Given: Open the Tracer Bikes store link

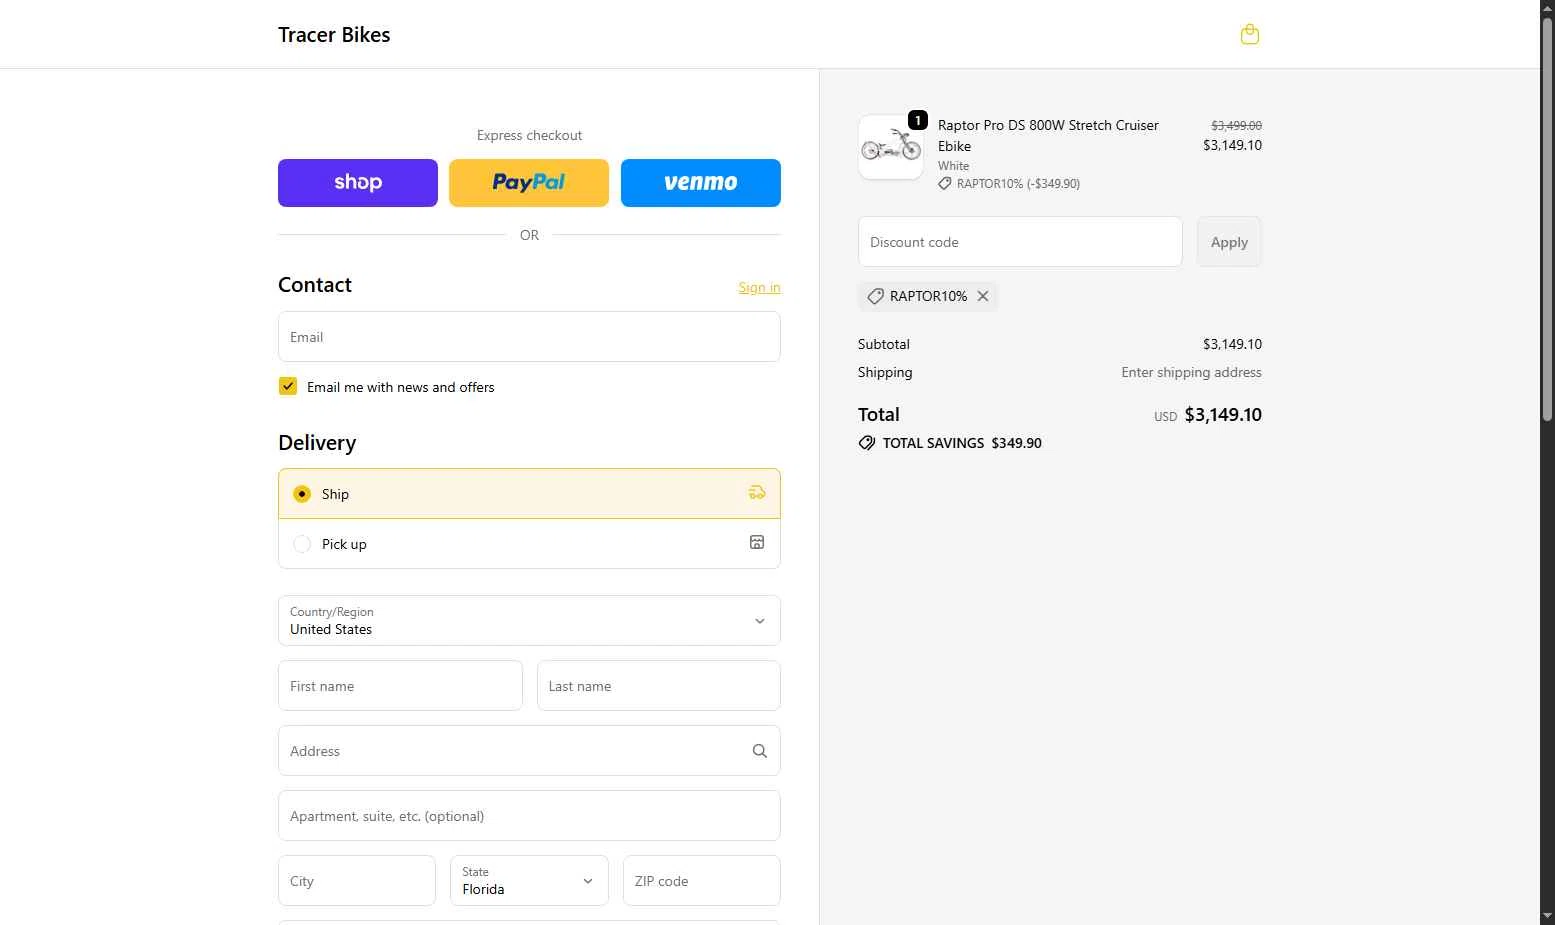Looking at the screenshot, I should (334, 35).
